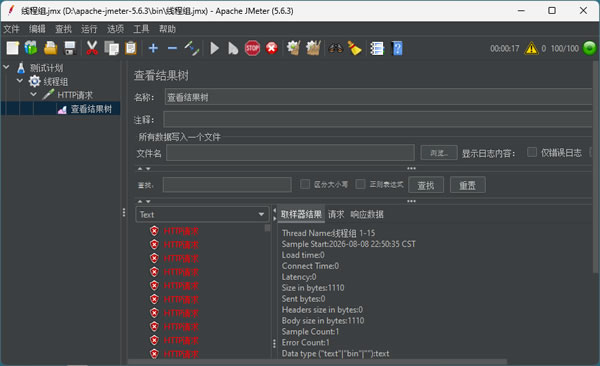Open the 选项 menu

click(115, 29)
